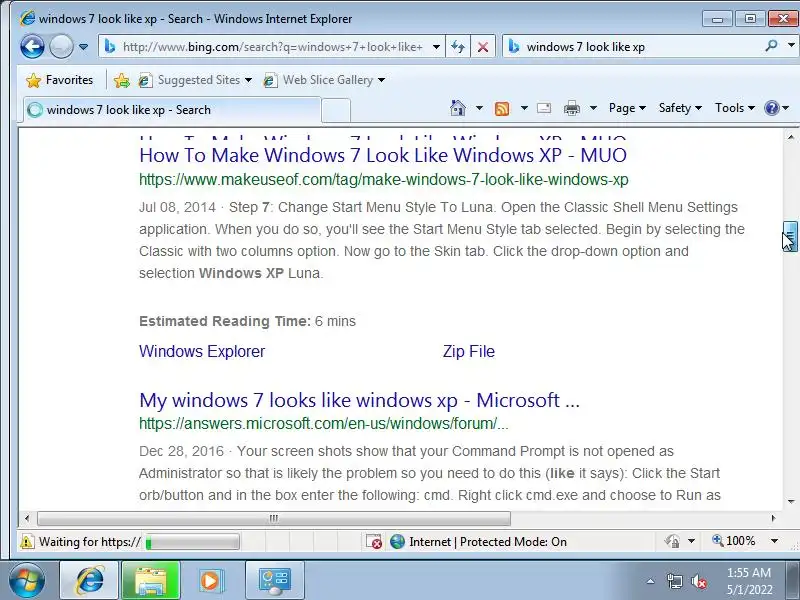Open the Suggested Sites favorites item
The width and height of the screenshot is (800, 600).
(x=195, y=80)
